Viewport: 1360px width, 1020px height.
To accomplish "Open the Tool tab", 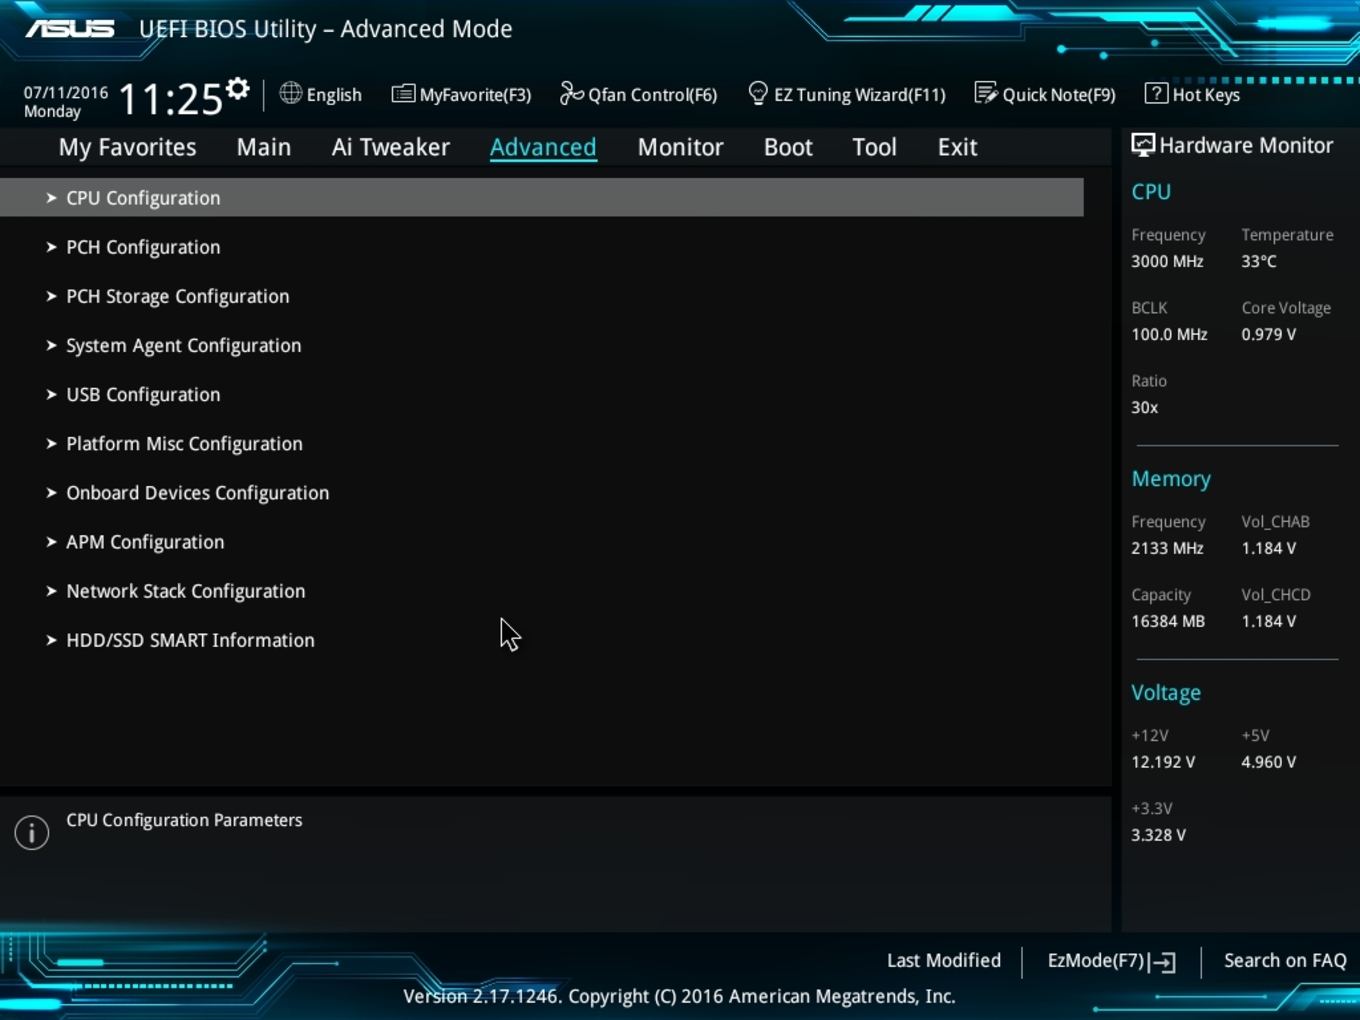I will pos(875,147).
